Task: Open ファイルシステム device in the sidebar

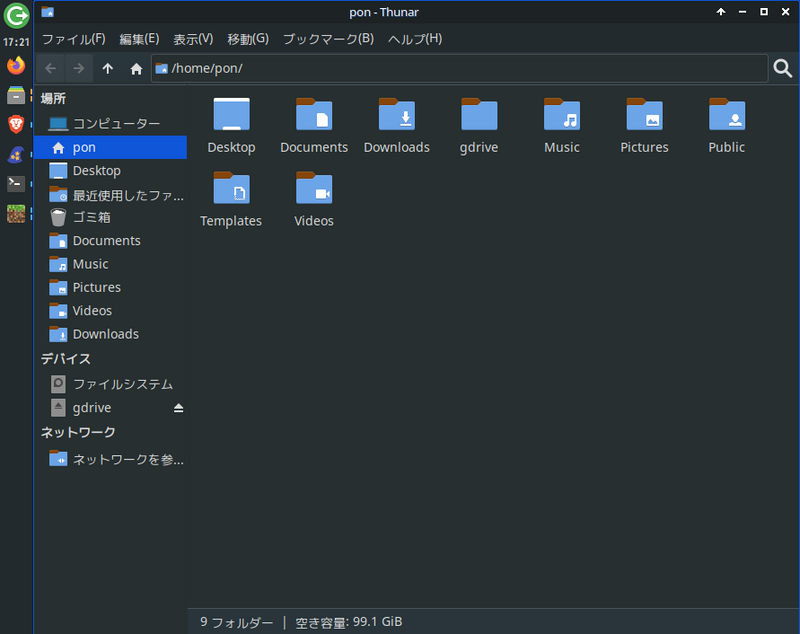Action: 110,384
